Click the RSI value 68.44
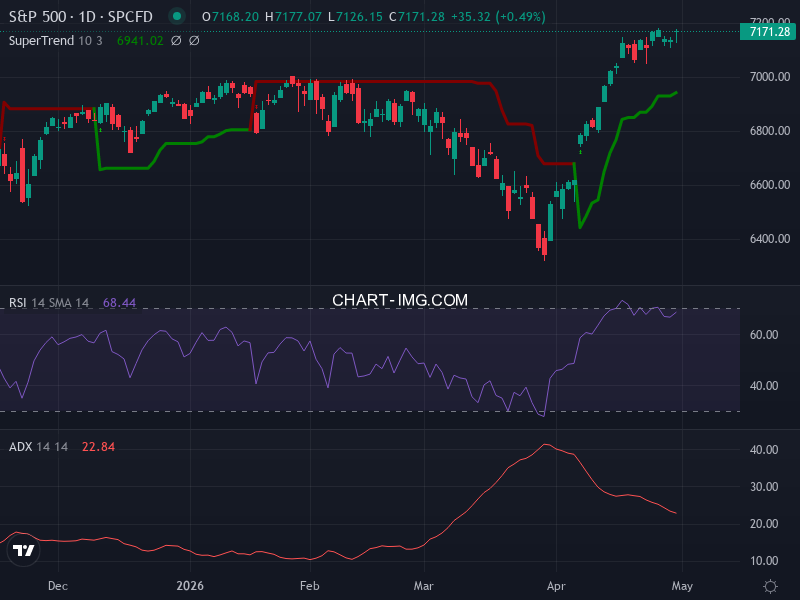This screenshot has width=800, height=600. pos(120,300)
